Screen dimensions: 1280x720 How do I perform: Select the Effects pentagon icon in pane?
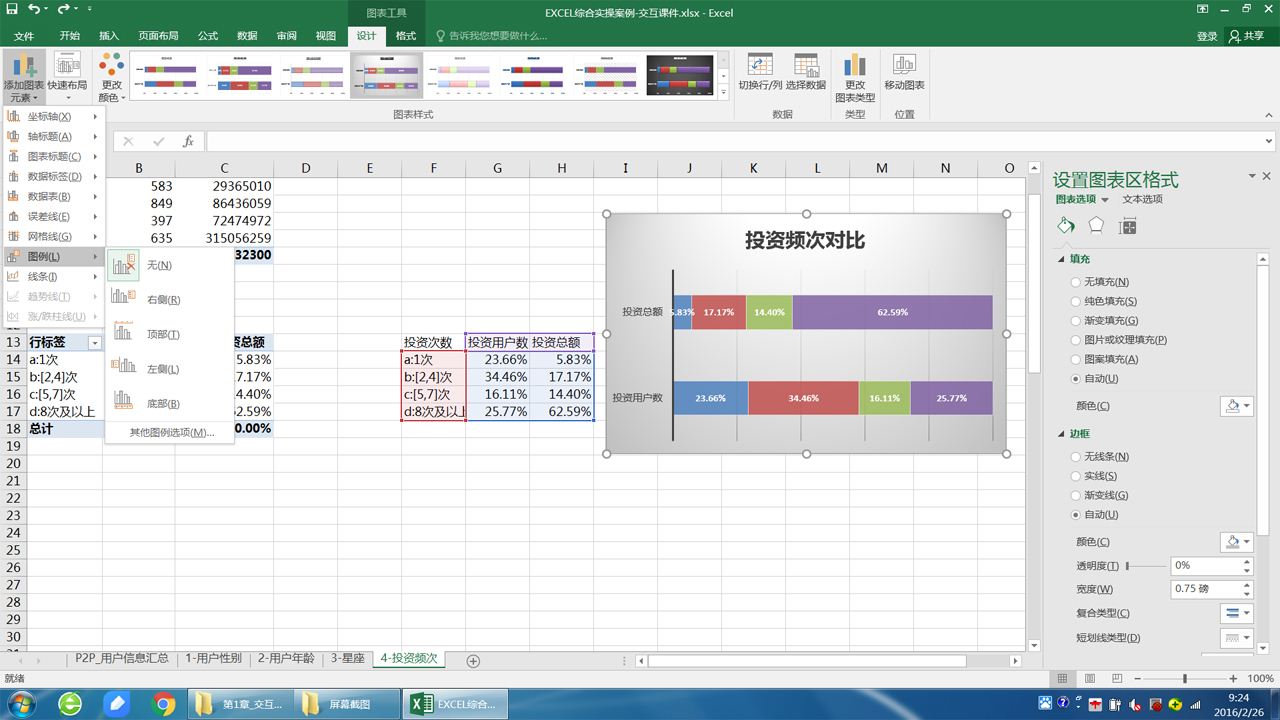point(1096,226)
